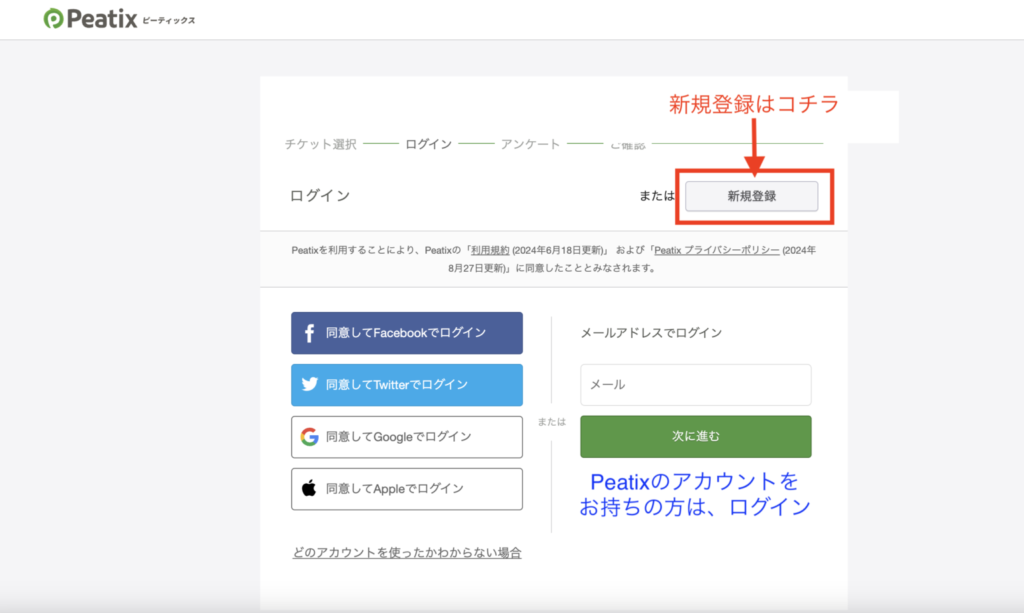Select the final ご確認 step

628,144
